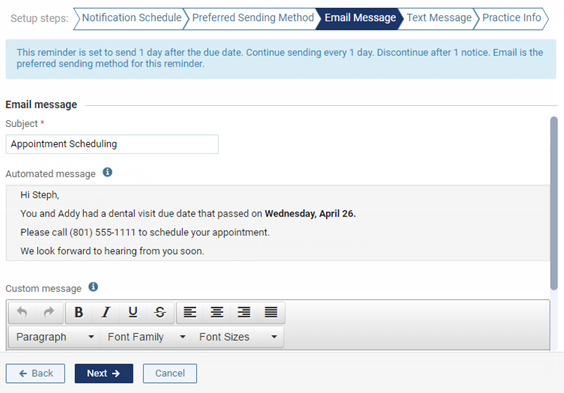Apply Italic formatting in the editor
This screenshot has height=393, width=564.
pos(106,312)
